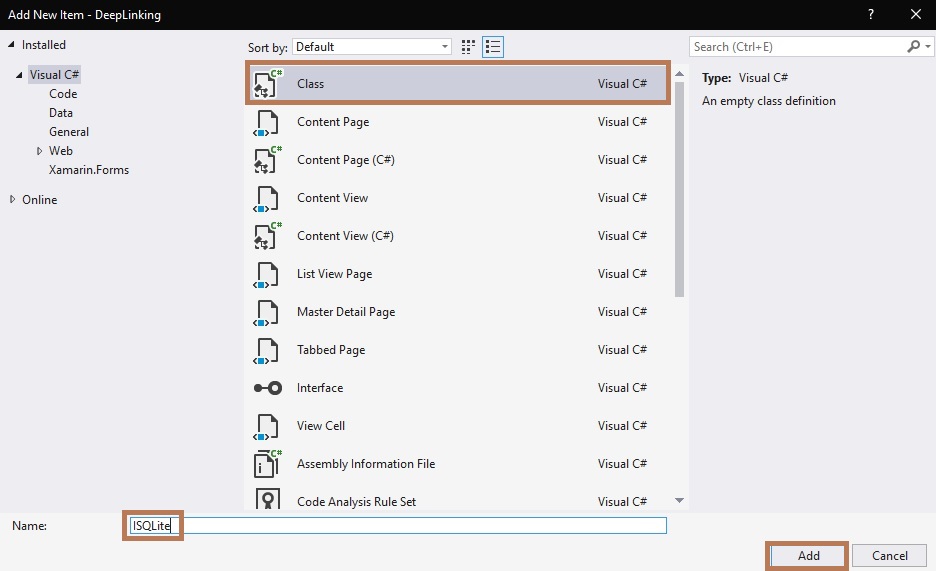Select the Data category

click(x=61, y=113)
